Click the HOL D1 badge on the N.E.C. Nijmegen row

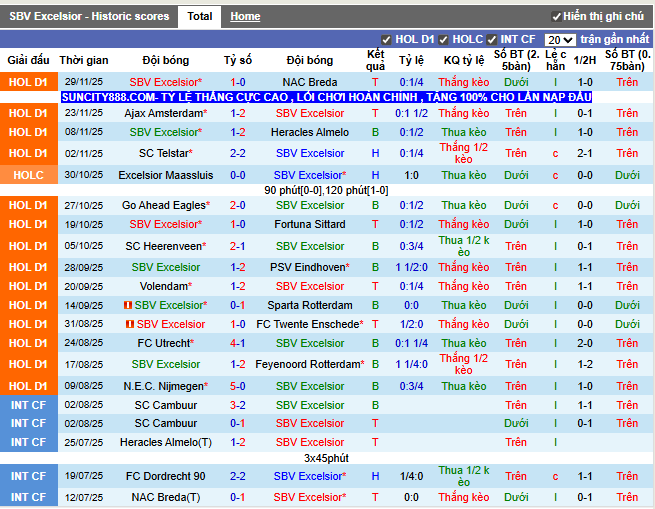[28, 386]
